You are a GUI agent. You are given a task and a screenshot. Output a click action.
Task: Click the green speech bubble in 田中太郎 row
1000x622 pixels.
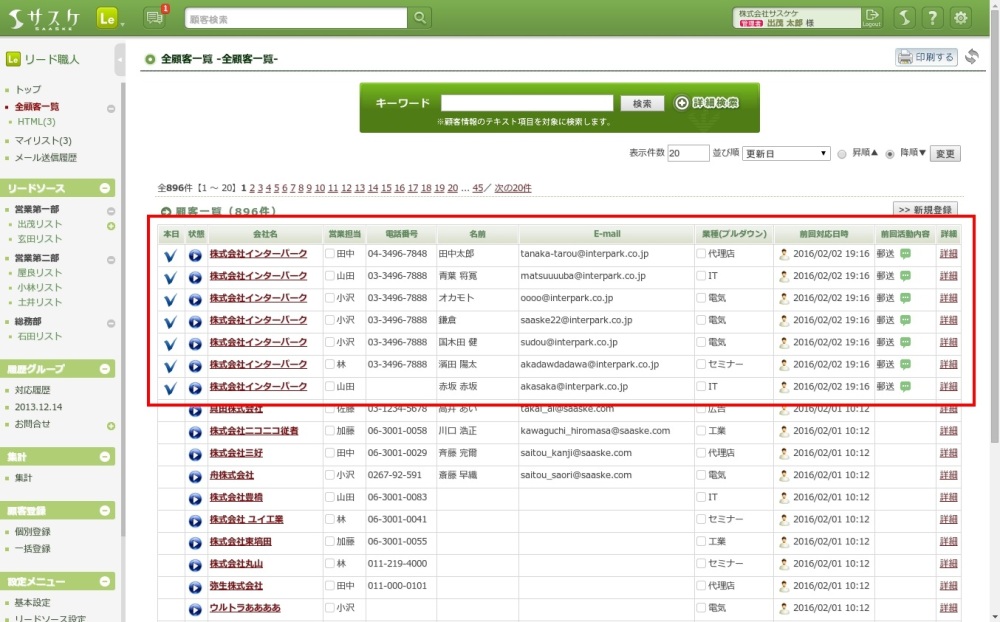tap(905, 254)
